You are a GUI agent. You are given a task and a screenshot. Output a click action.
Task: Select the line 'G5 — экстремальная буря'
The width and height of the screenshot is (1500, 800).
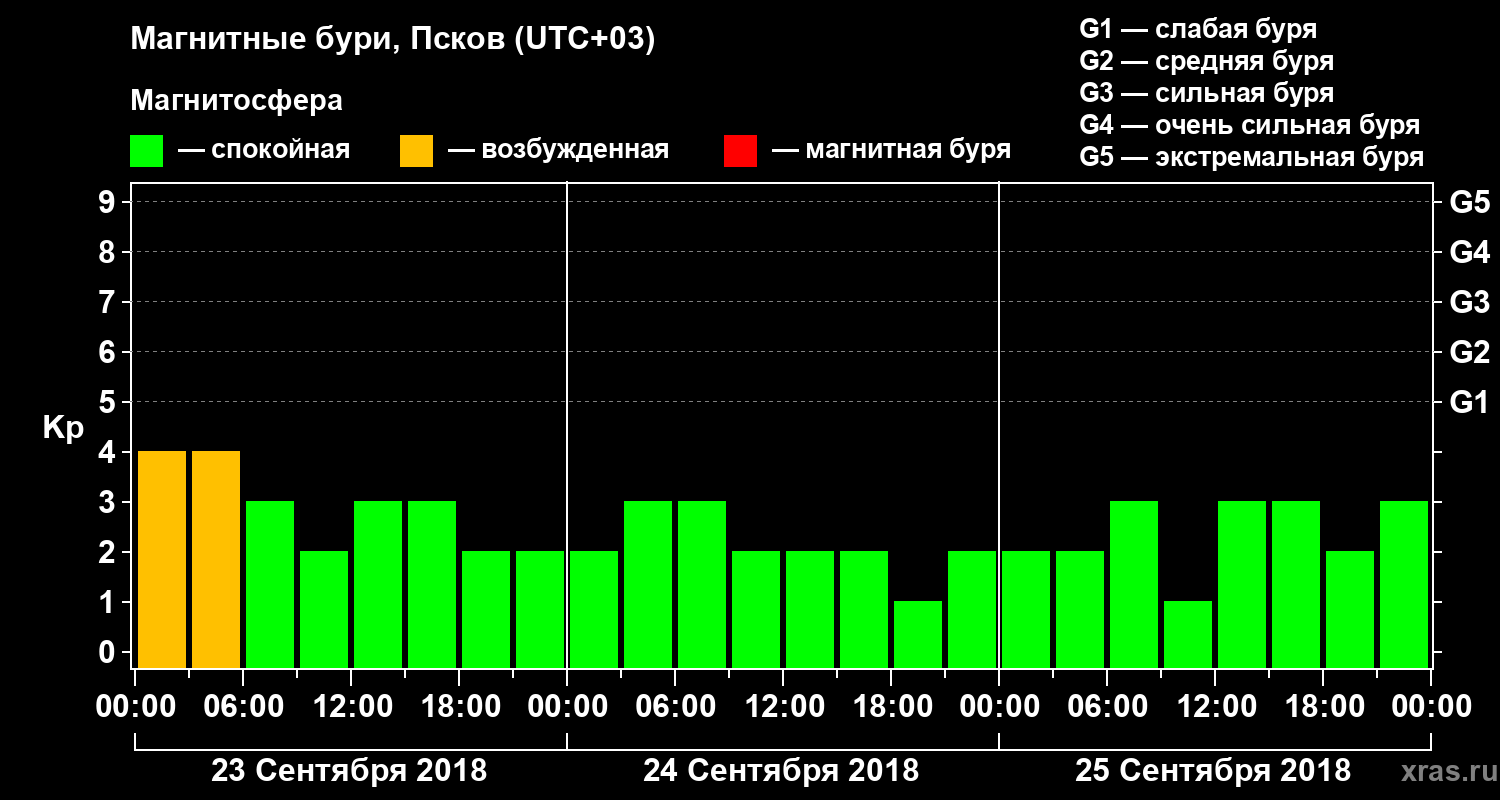pos(1251,157)
